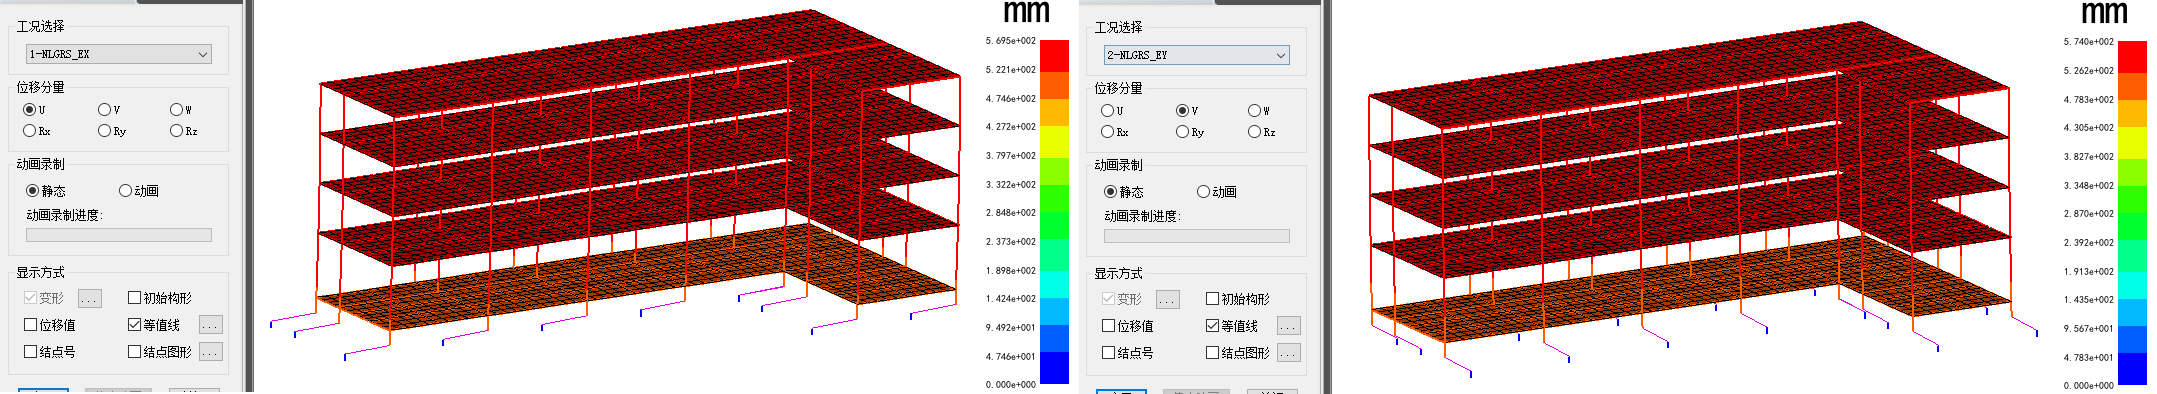Click the top roof slab of the 1-NLGRS_EX model

pos(640,55)
